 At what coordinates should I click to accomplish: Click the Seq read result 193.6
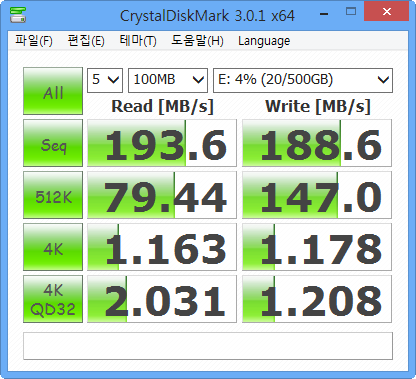[x=162, y=143]
